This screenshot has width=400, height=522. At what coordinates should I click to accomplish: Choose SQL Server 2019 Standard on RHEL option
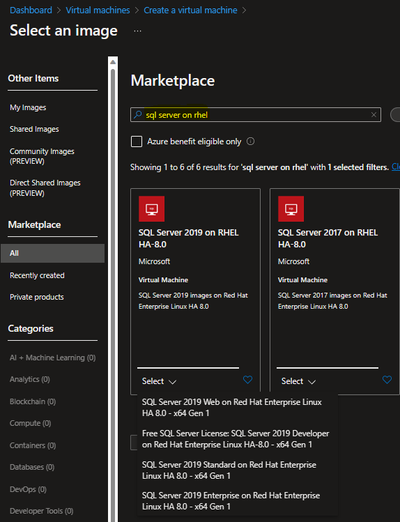tap(229, 470)
